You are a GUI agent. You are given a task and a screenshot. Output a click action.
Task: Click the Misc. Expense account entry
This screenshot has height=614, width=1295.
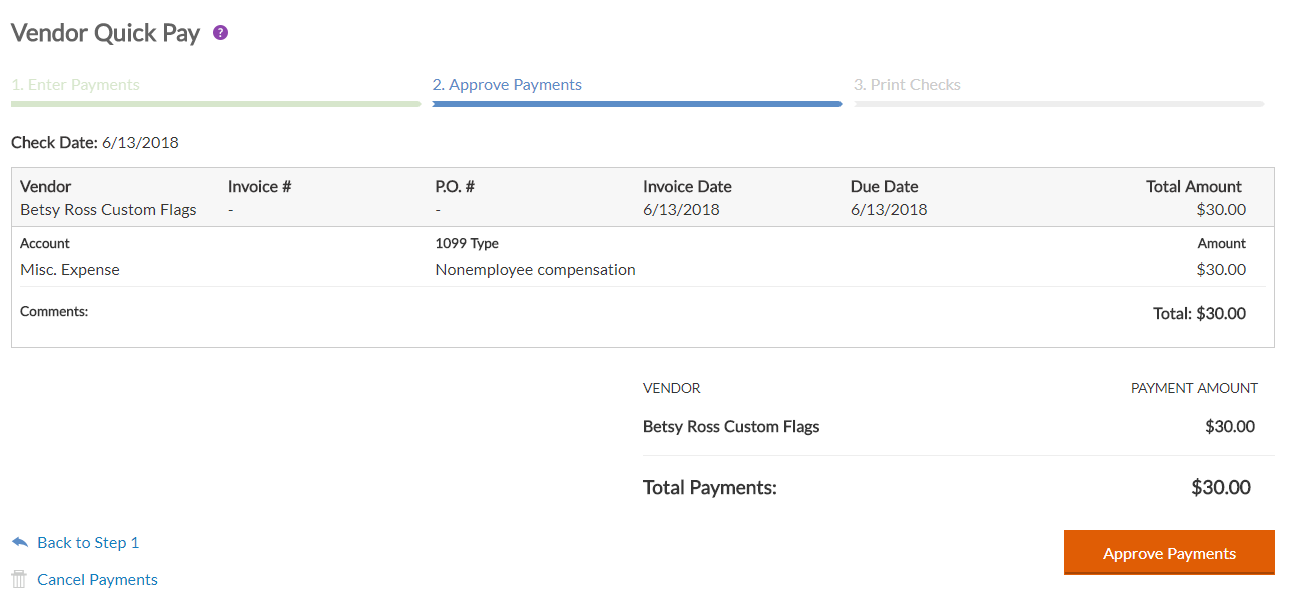click(x=70, y=269)
